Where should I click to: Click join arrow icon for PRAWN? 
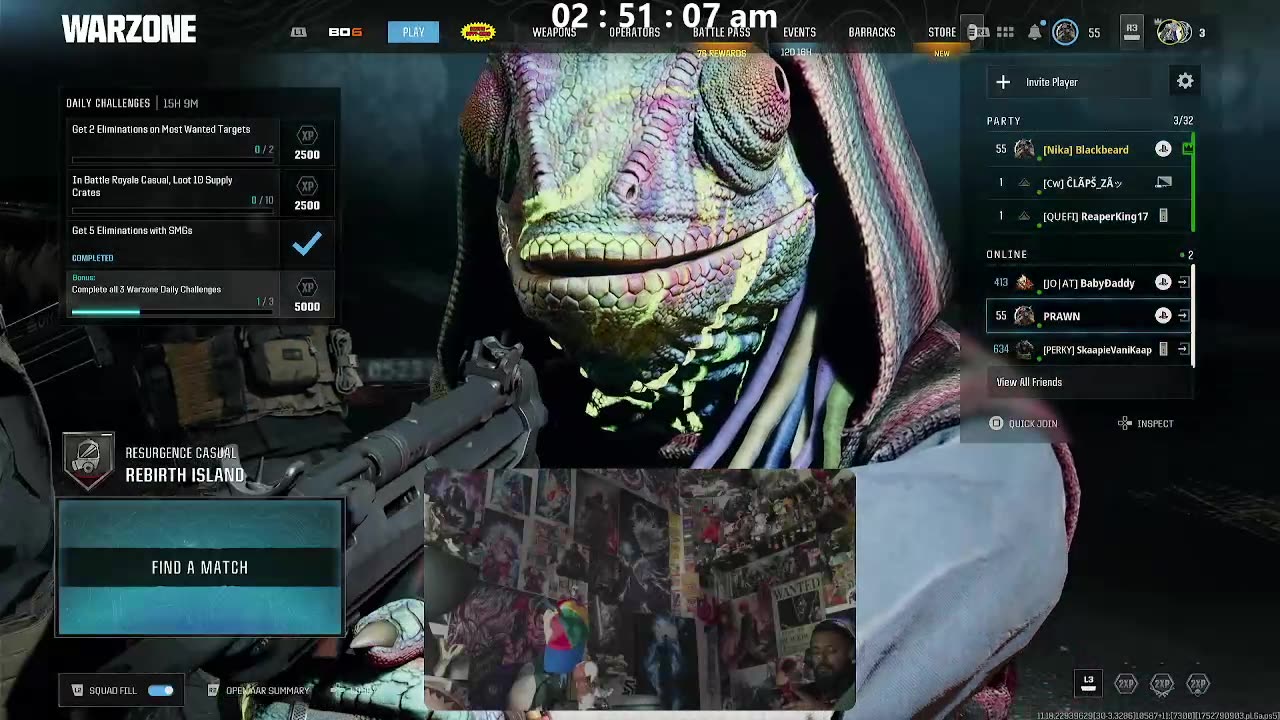[x=1183, y=316]
